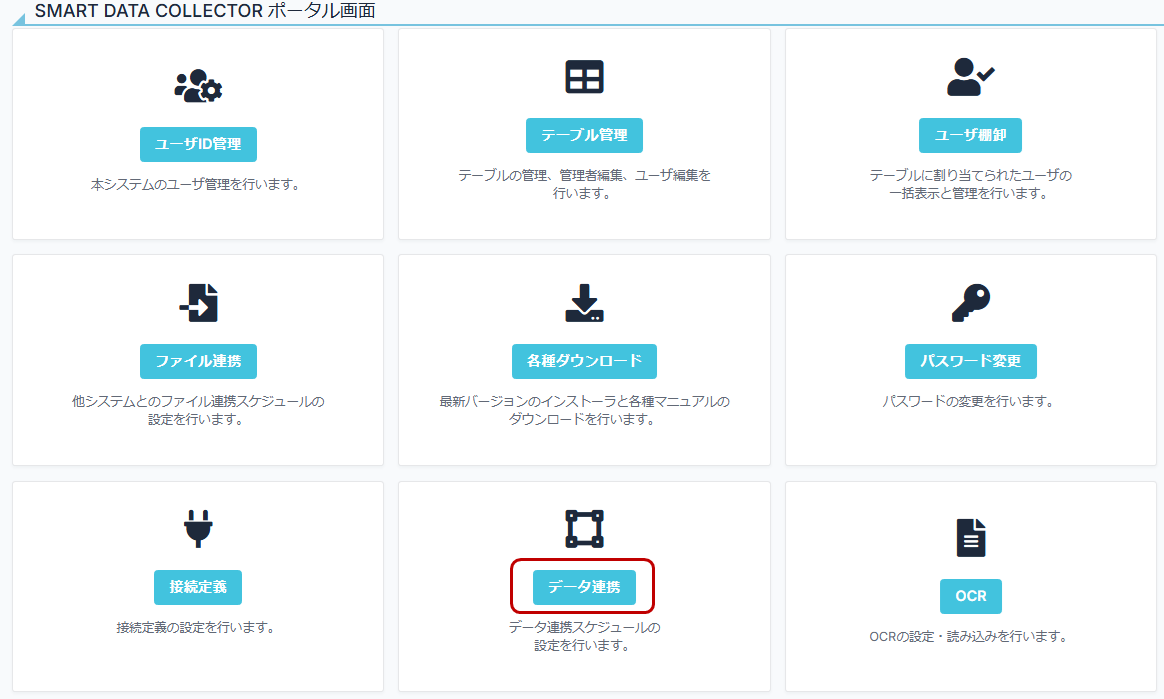Click the square nodes icon above データ連携
1164x699 pixels.
pos(584,529)
